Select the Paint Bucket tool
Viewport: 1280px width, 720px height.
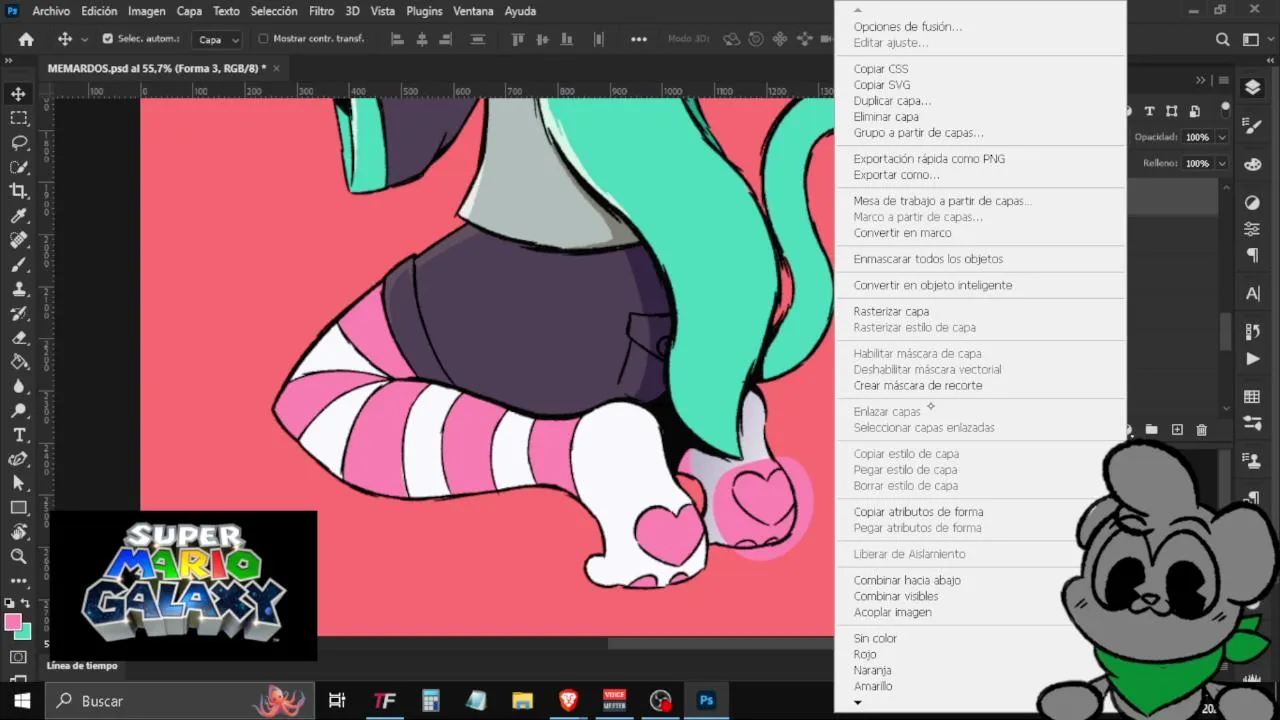pos(18,362)
